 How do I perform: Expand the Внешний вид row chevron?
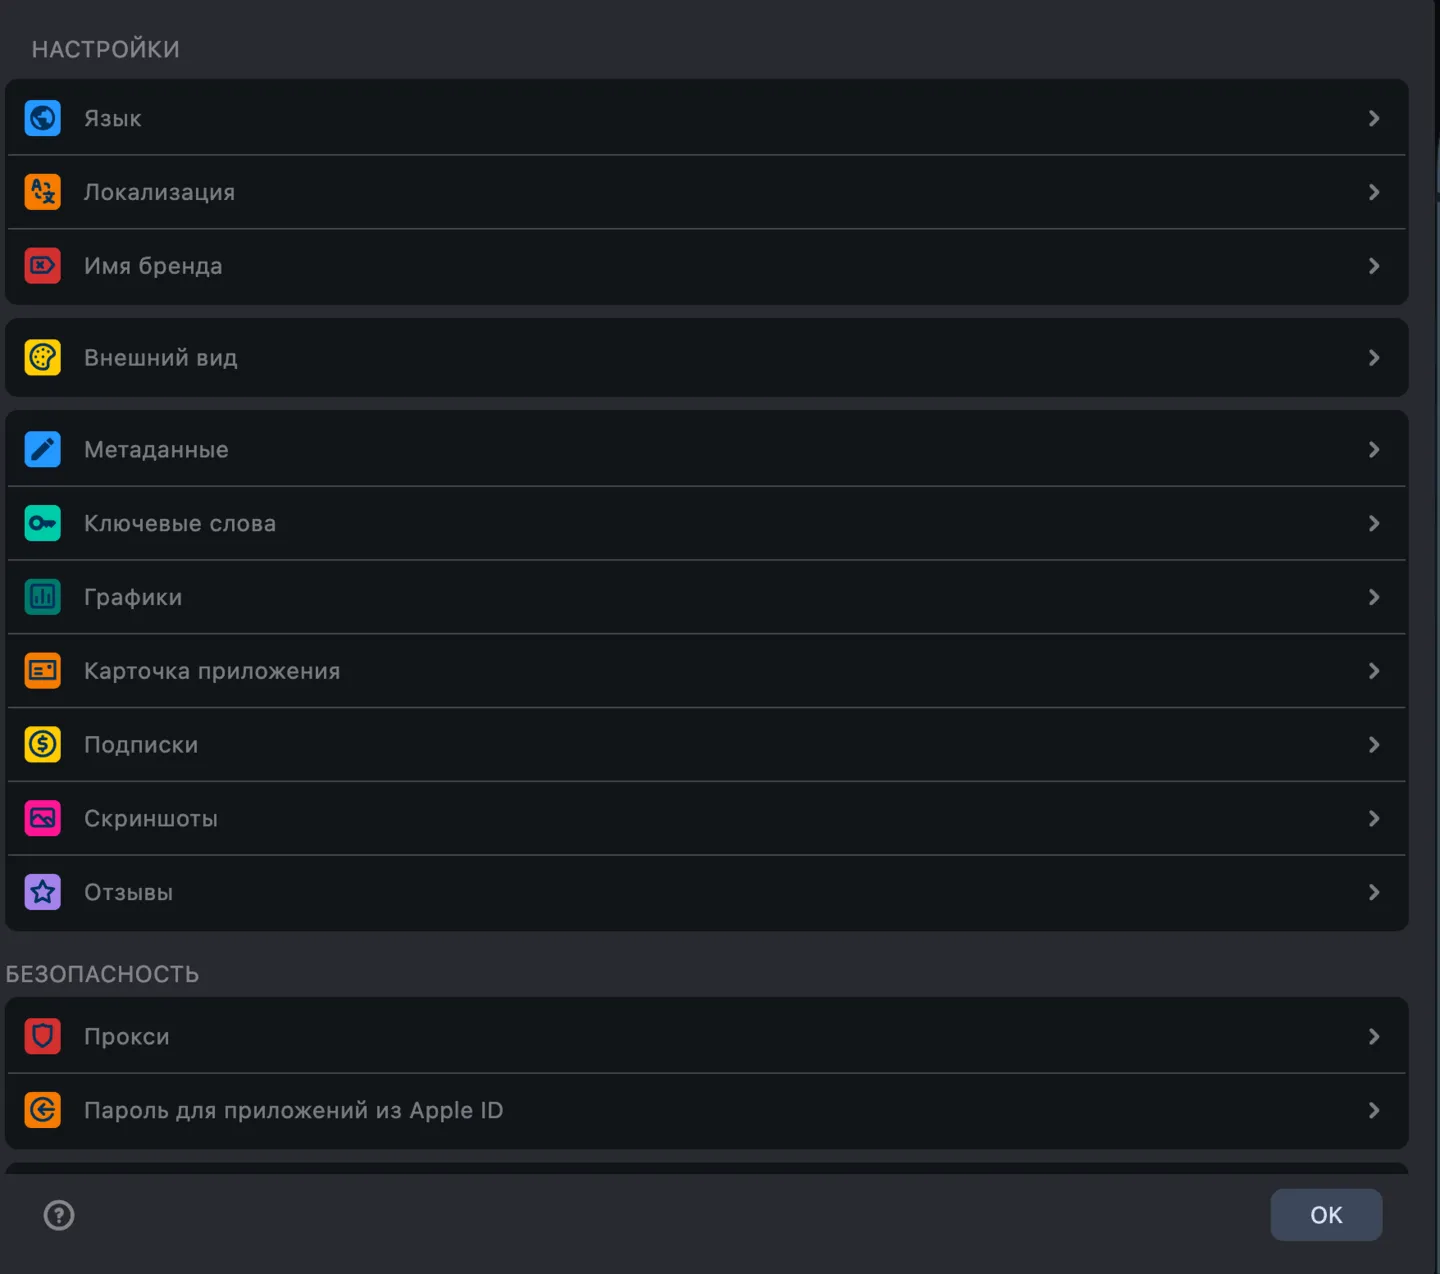(x=1374, y=358)
